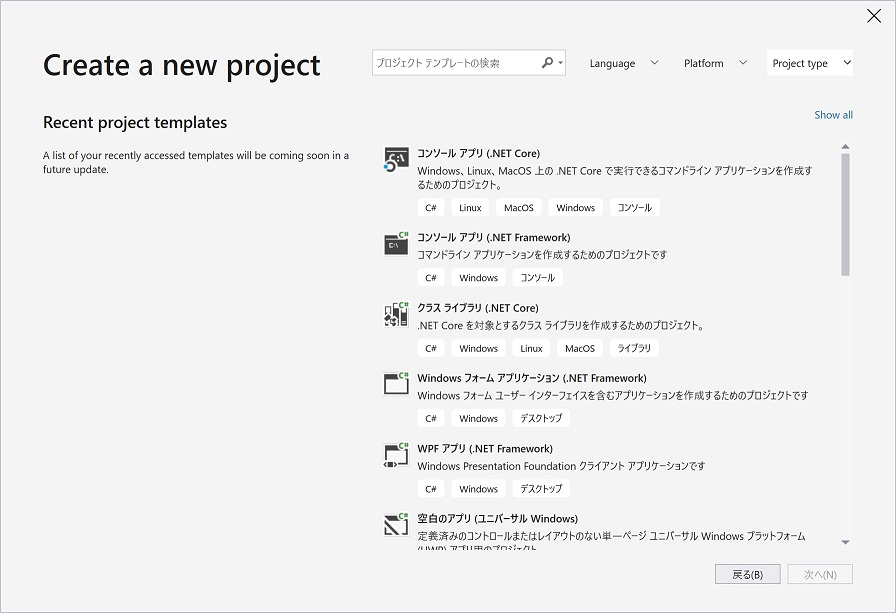Open the search box dropdown arrow
Screen dimensions: 896x613
click(x=561, y=63)
